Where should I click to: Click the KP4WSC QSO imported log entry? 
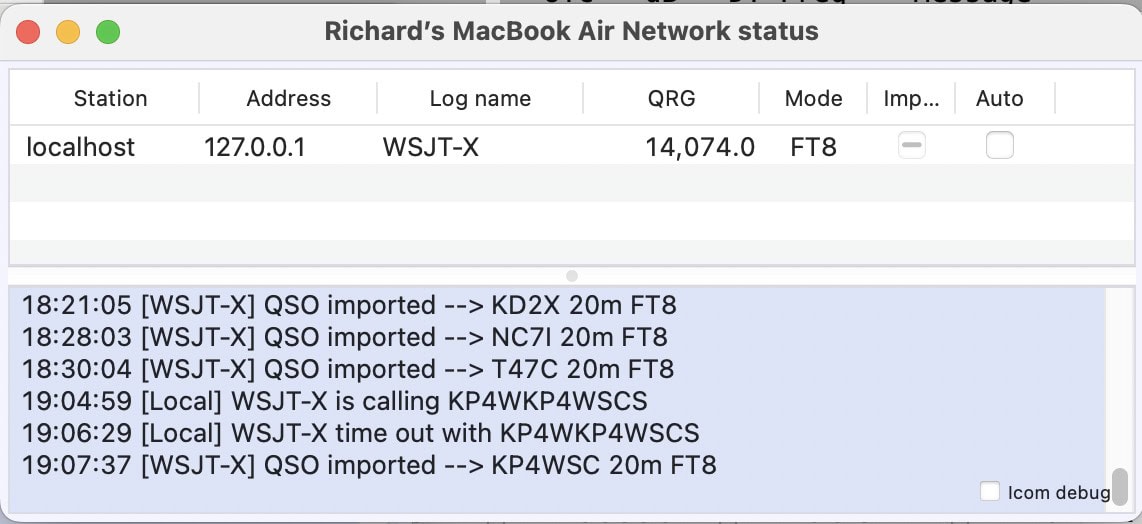369,465
